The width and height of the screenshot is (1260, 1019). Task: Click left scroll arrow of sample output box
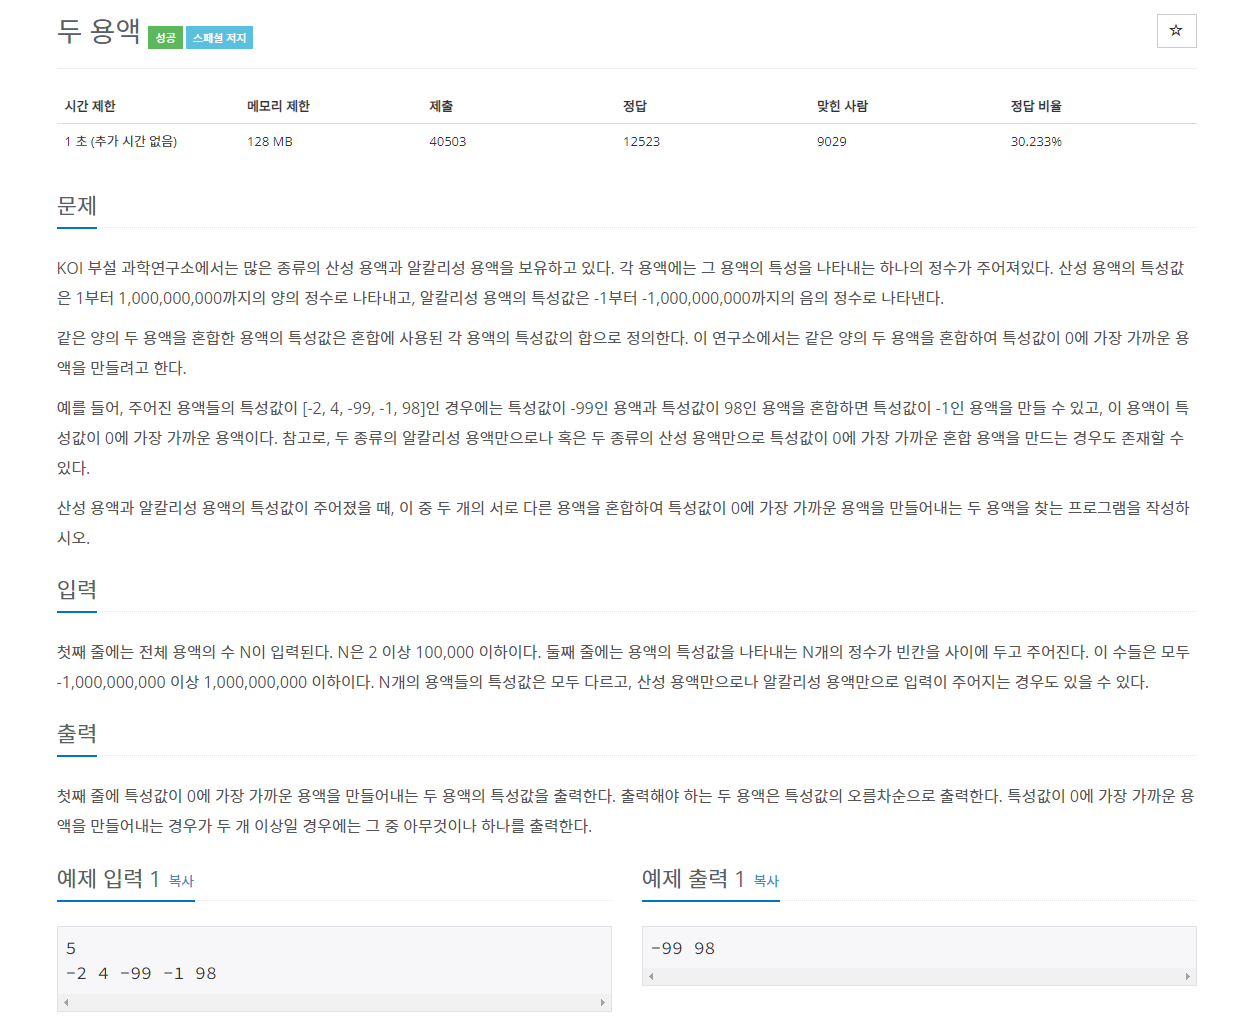(x=651, y=976)
